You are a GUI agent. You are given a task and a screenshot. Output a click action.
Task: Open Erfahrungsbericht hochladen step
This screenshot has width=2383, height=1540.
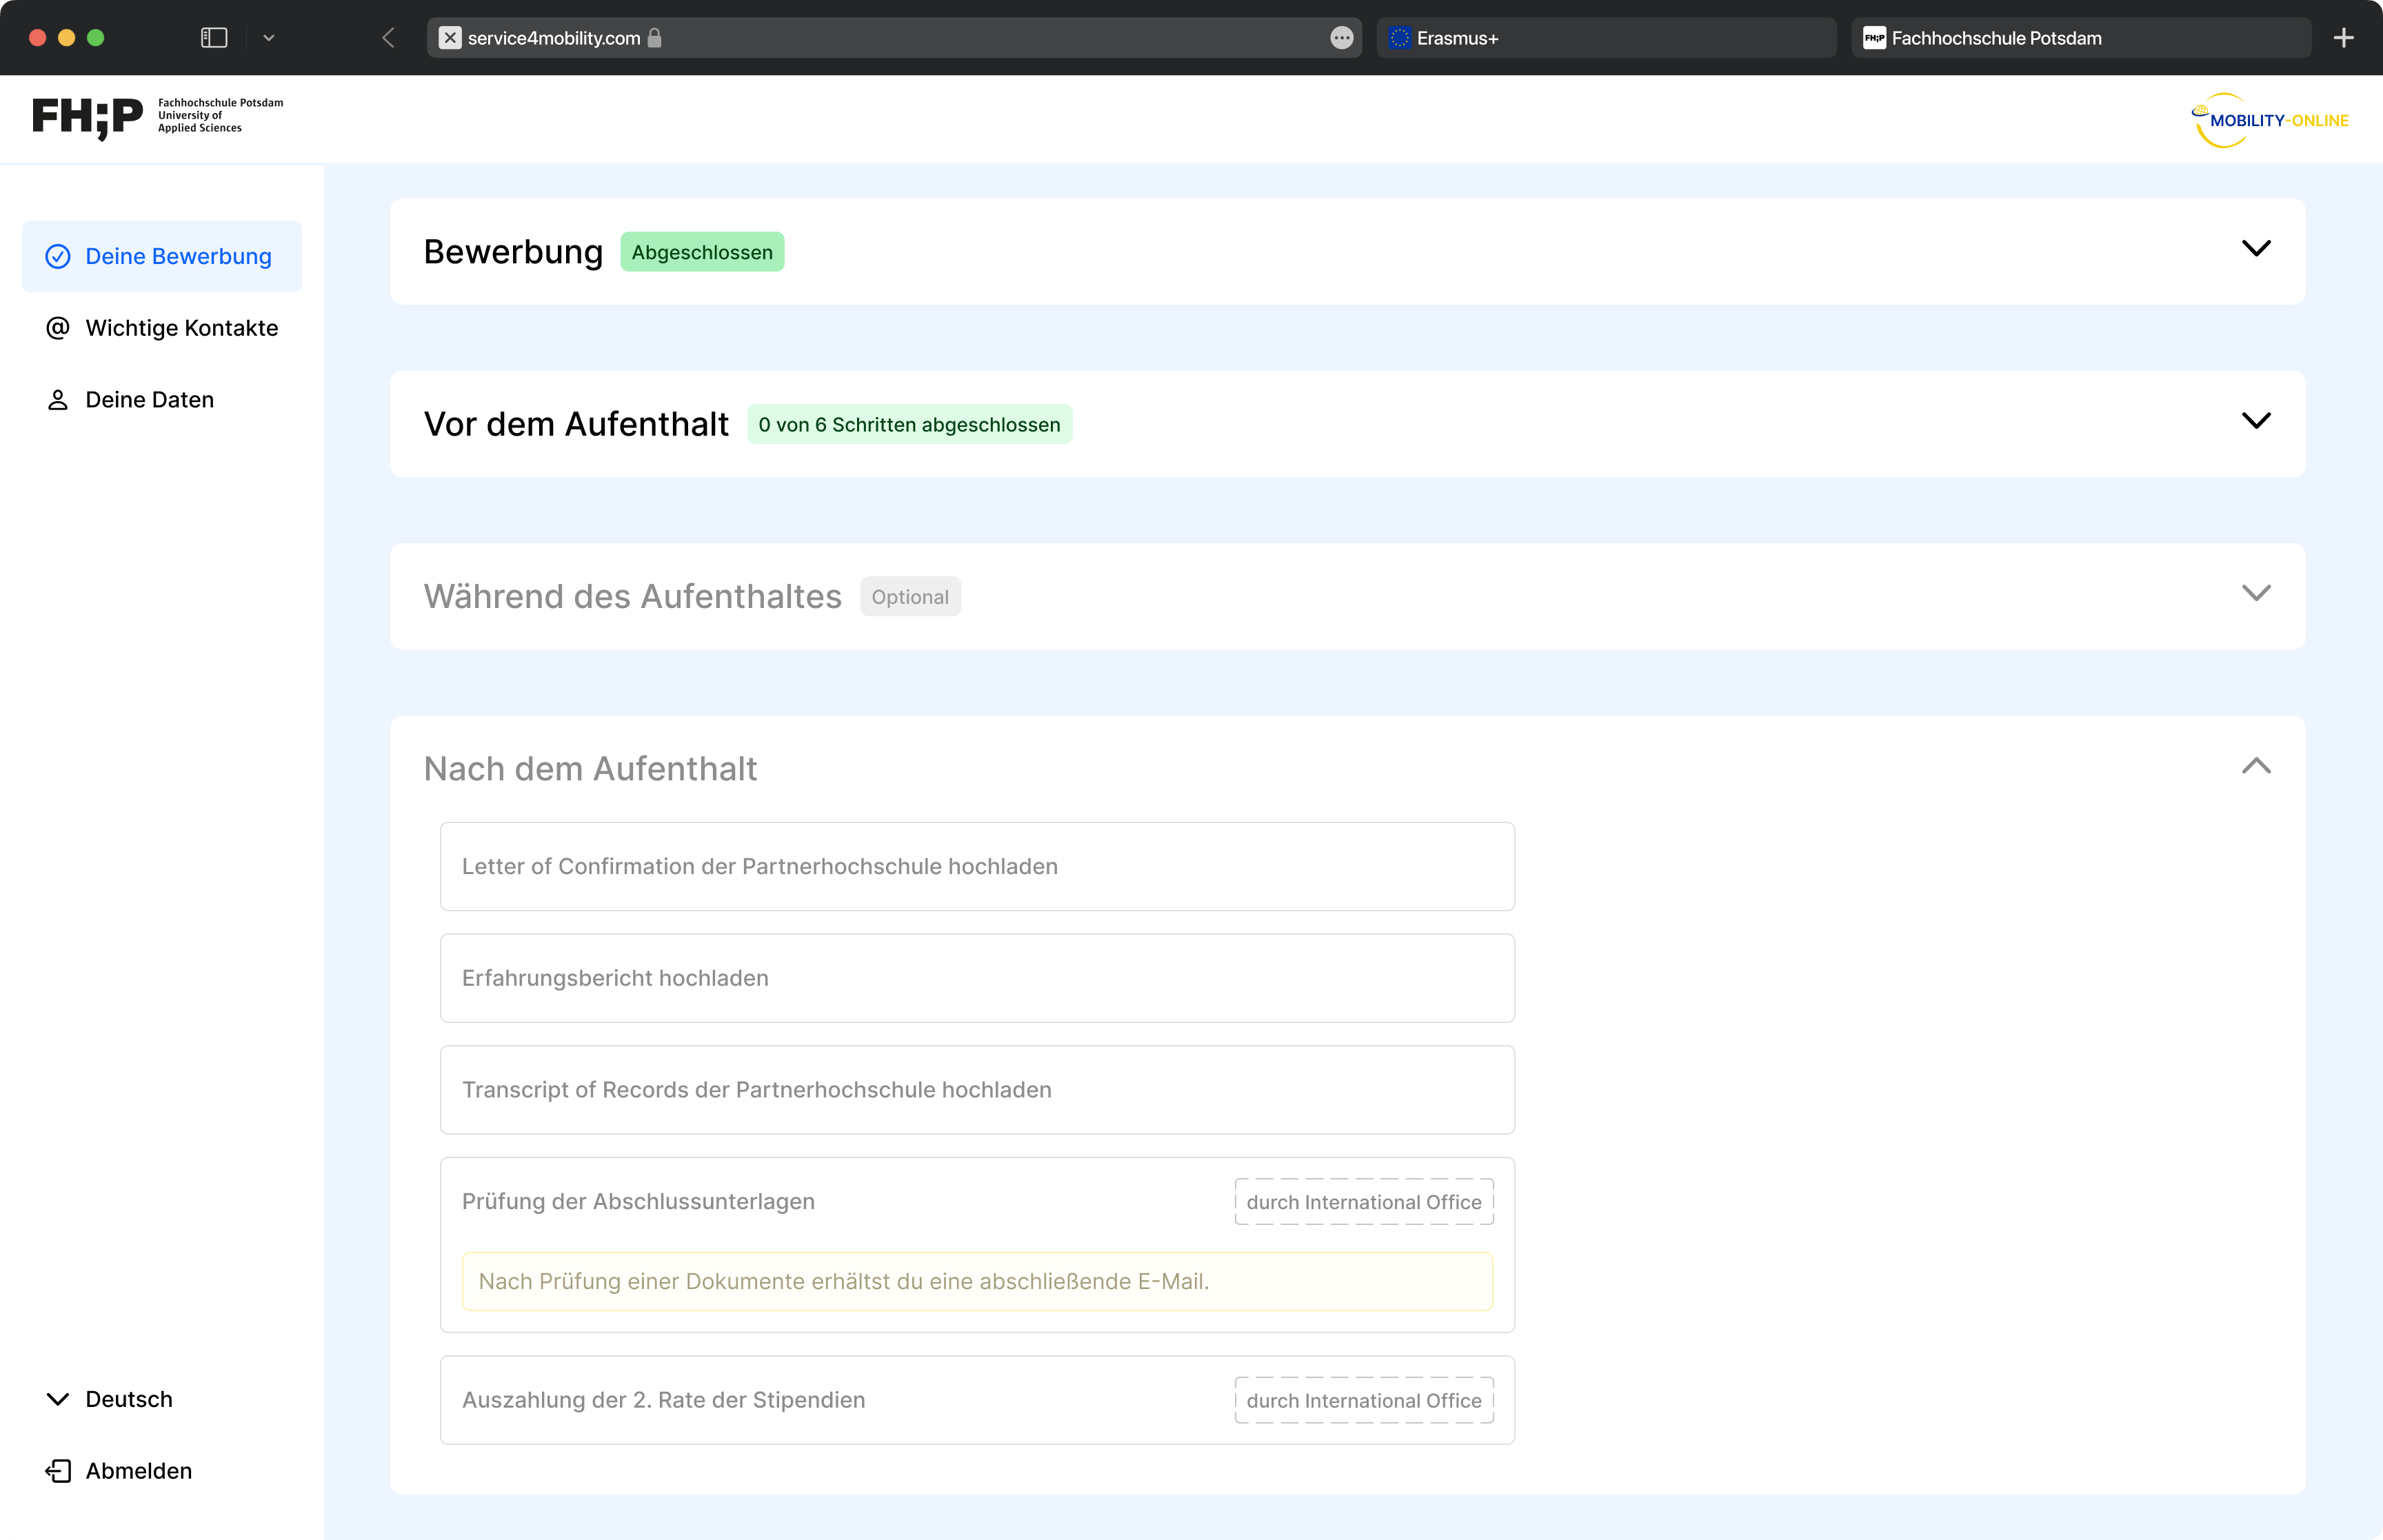click(x=976, y=978)
